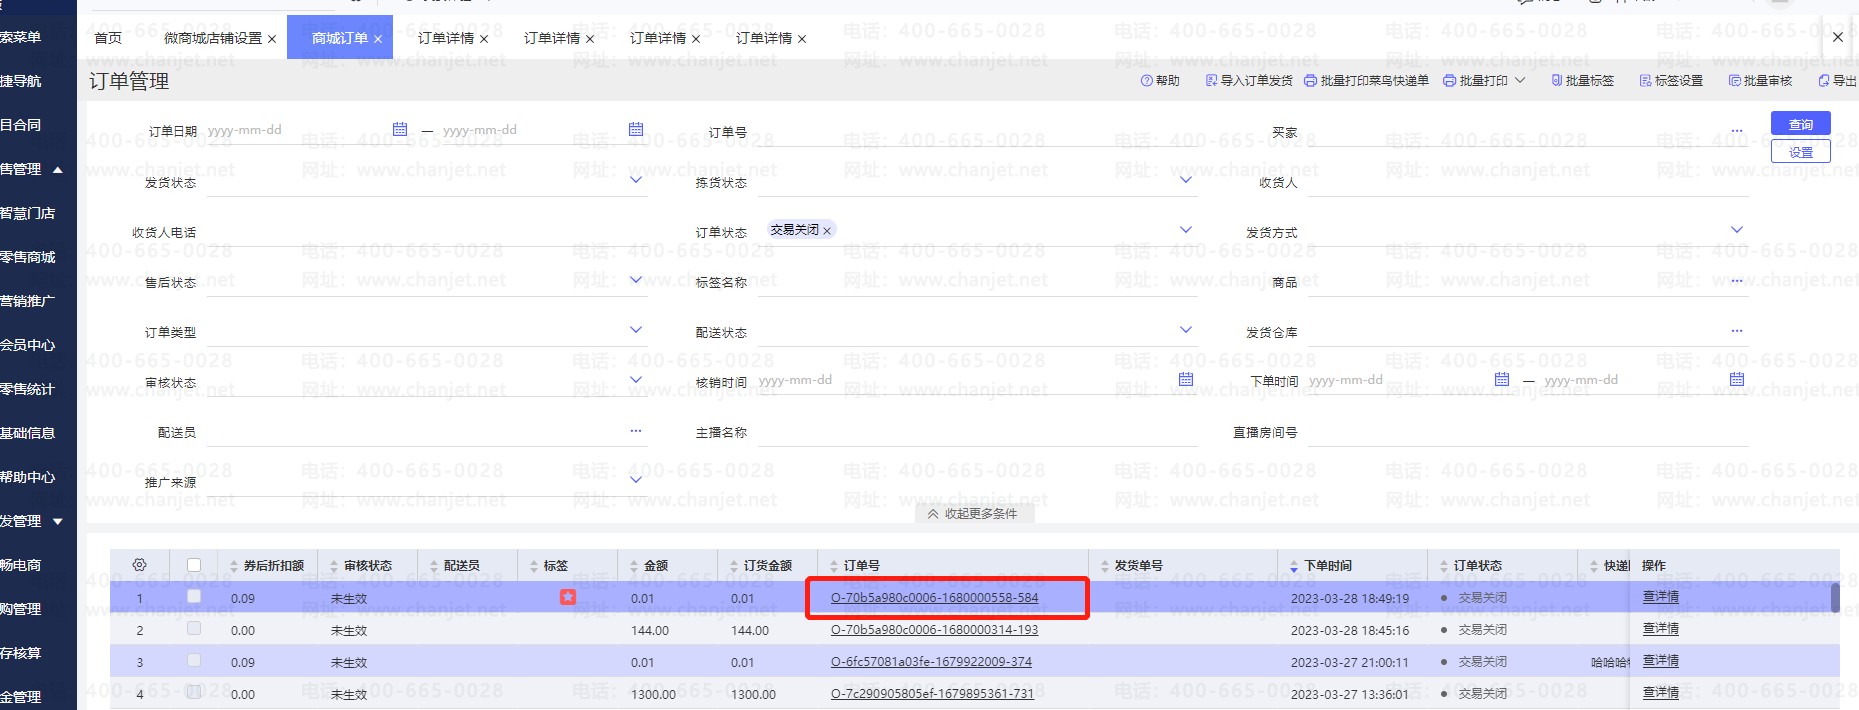Expand the 审核状态 dropdown

(x=636, y=380)
